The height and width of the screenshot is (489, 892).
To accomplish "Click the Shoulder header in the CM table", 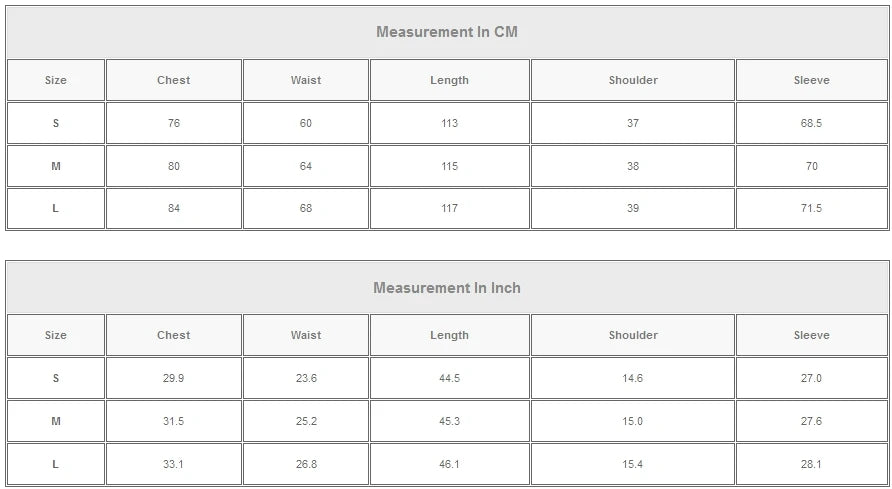I will point(633,80).
